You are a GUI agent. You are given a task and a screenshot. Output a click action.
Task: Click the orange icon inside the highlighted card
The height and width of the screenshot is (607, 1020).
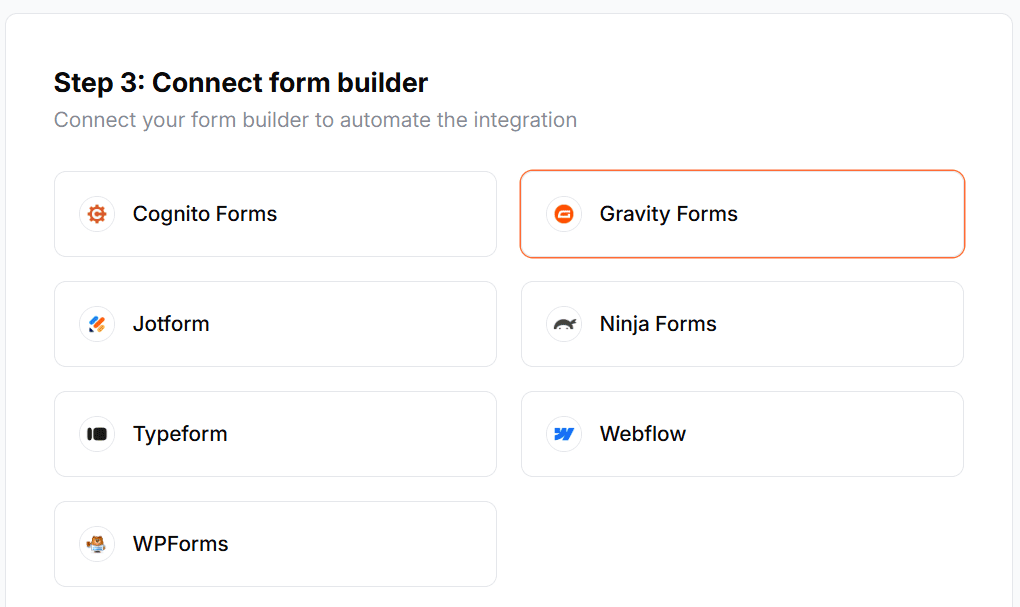tap(563, 213)
